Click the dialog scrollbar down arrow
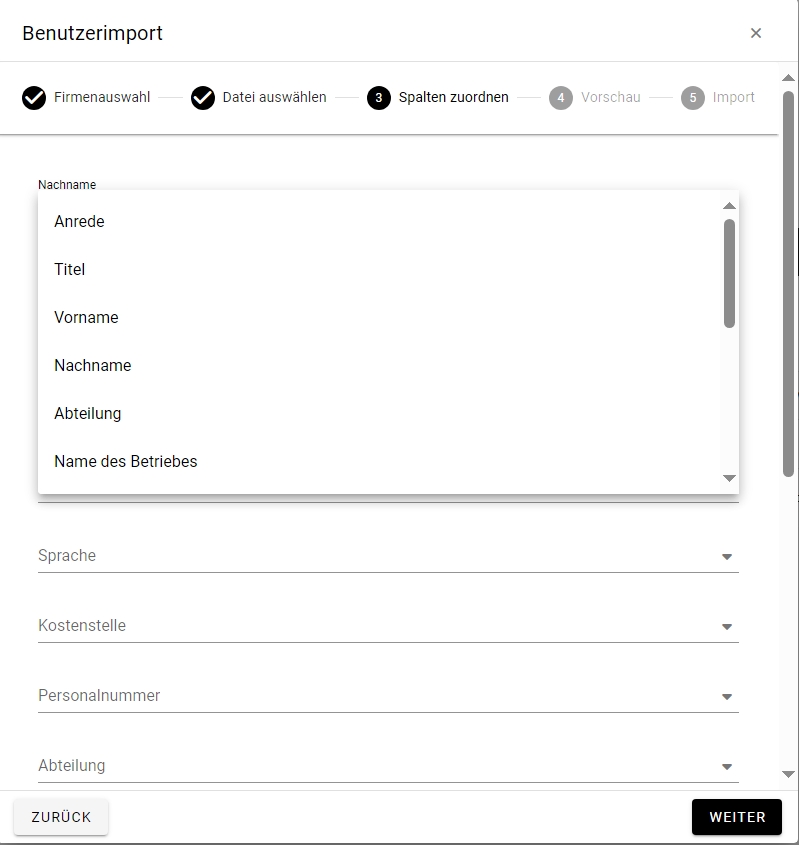 pos(788,774)
